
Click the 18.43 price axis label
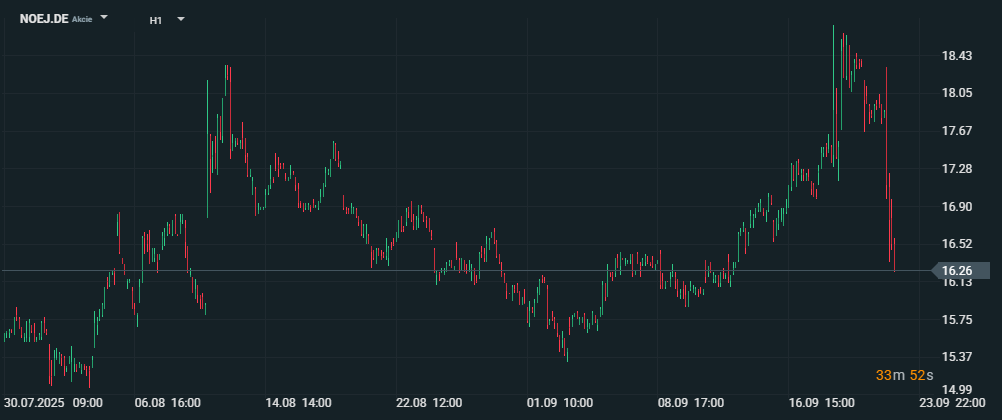[957, 56]
